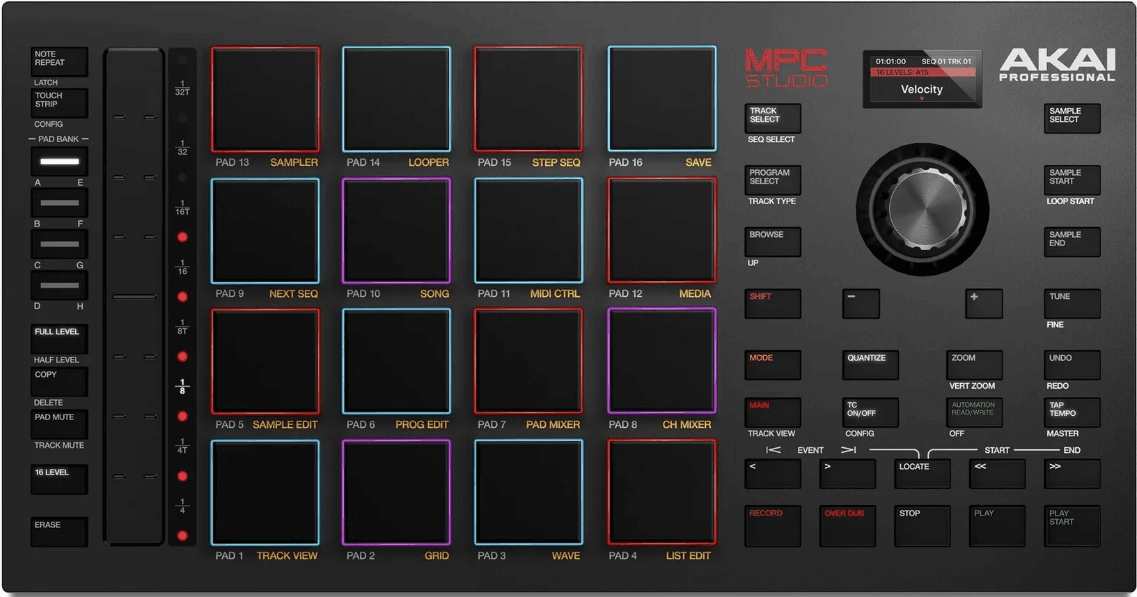
Task: Hit Pad 15 labeled Step Seq
Action: pyautogui.click(x=527, y=99)
